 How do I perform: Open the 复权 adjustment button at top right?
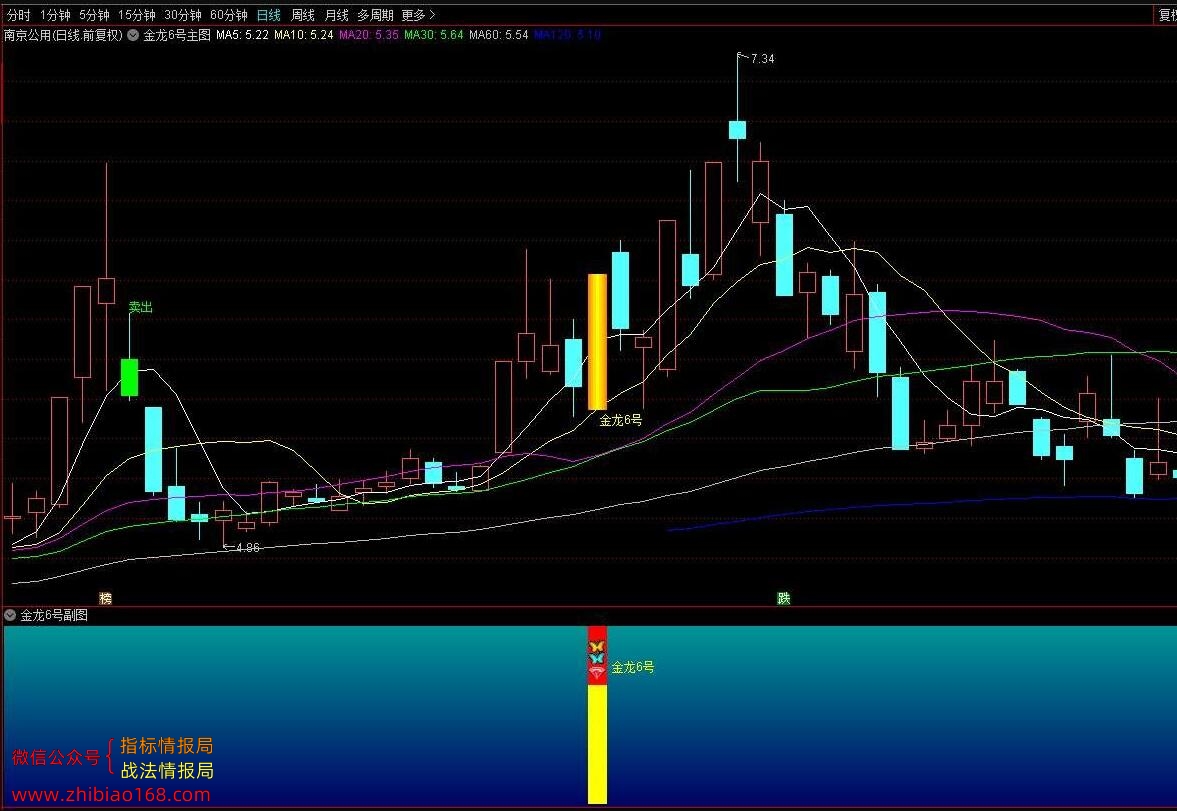click(1167, 15)
